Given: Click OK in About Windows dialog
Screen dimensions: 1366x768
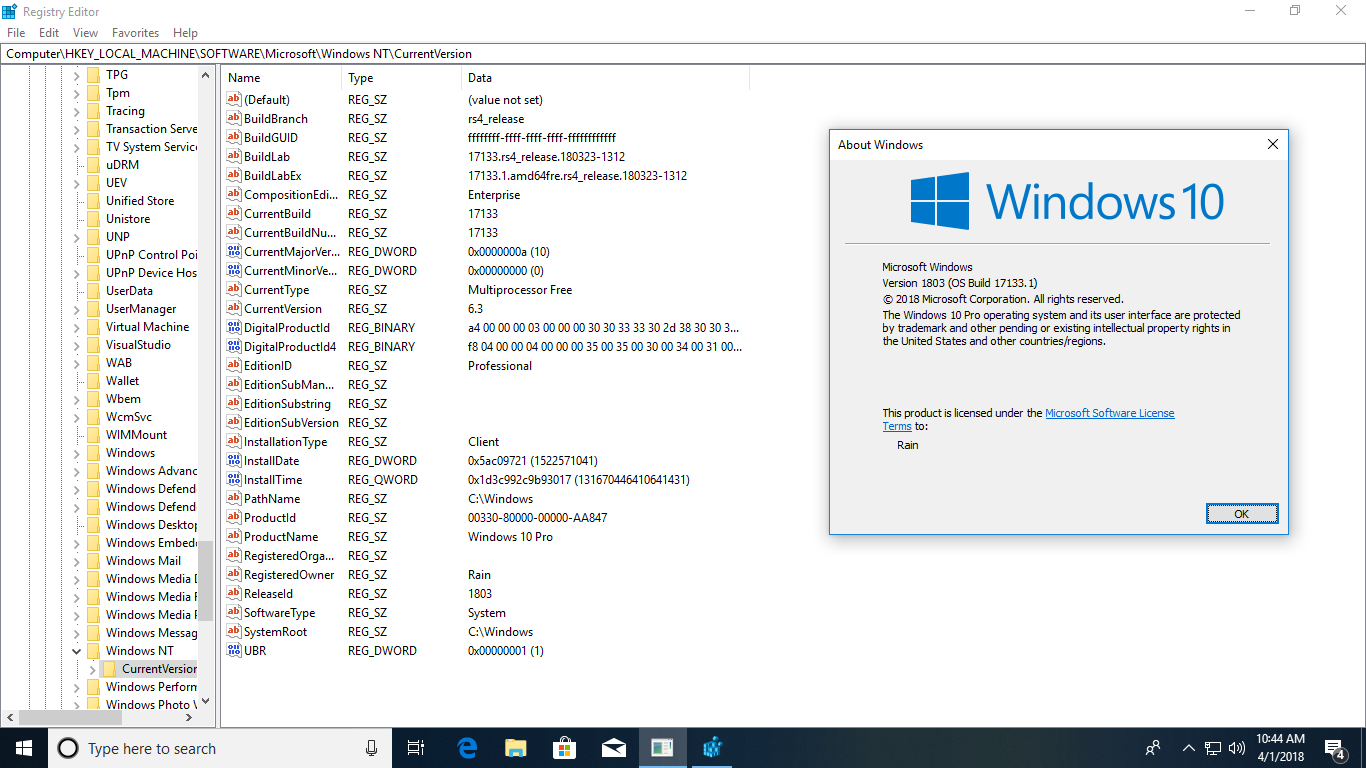Looking at the screenshot, I should pyautogui.click(x=1241, y=514).
